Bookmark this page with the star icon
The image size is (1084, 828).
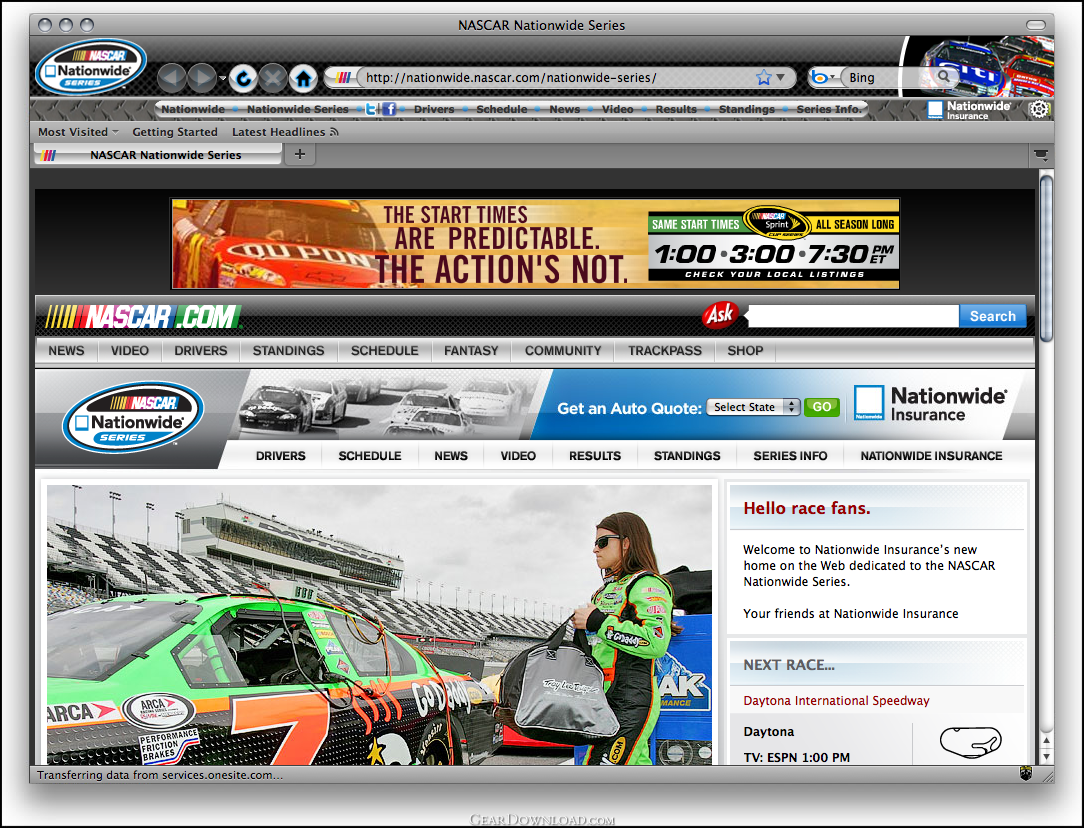click(x=764, y=77)
